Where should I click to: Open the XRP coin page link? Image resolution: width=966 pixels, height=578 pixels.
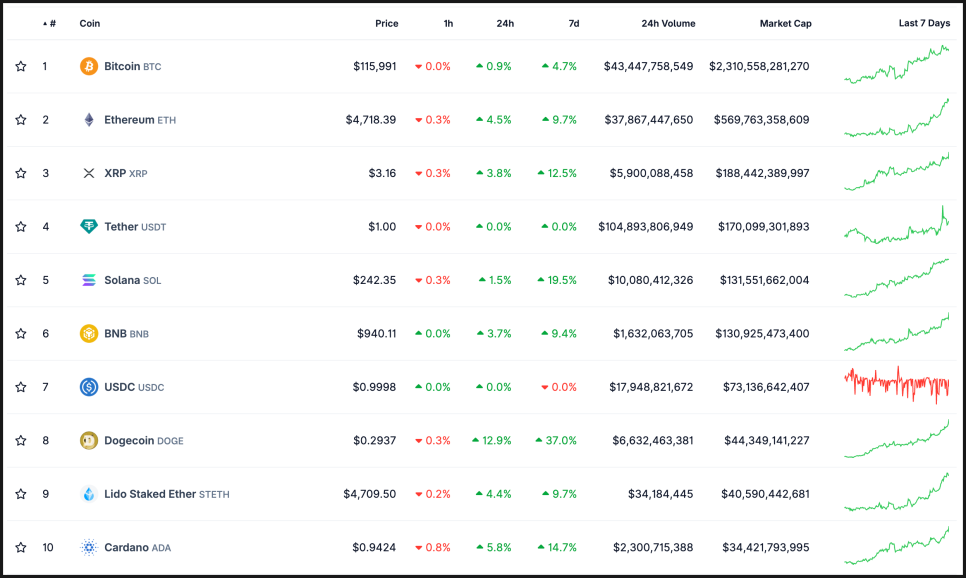tap(126, 173)
